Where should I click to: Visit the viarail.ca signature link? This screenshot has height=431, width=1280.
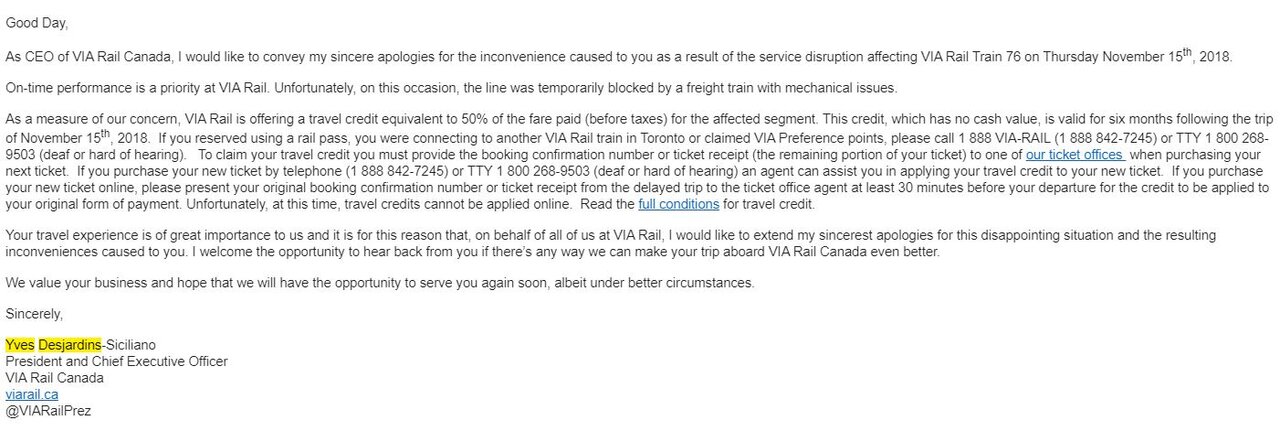(31, 394)
